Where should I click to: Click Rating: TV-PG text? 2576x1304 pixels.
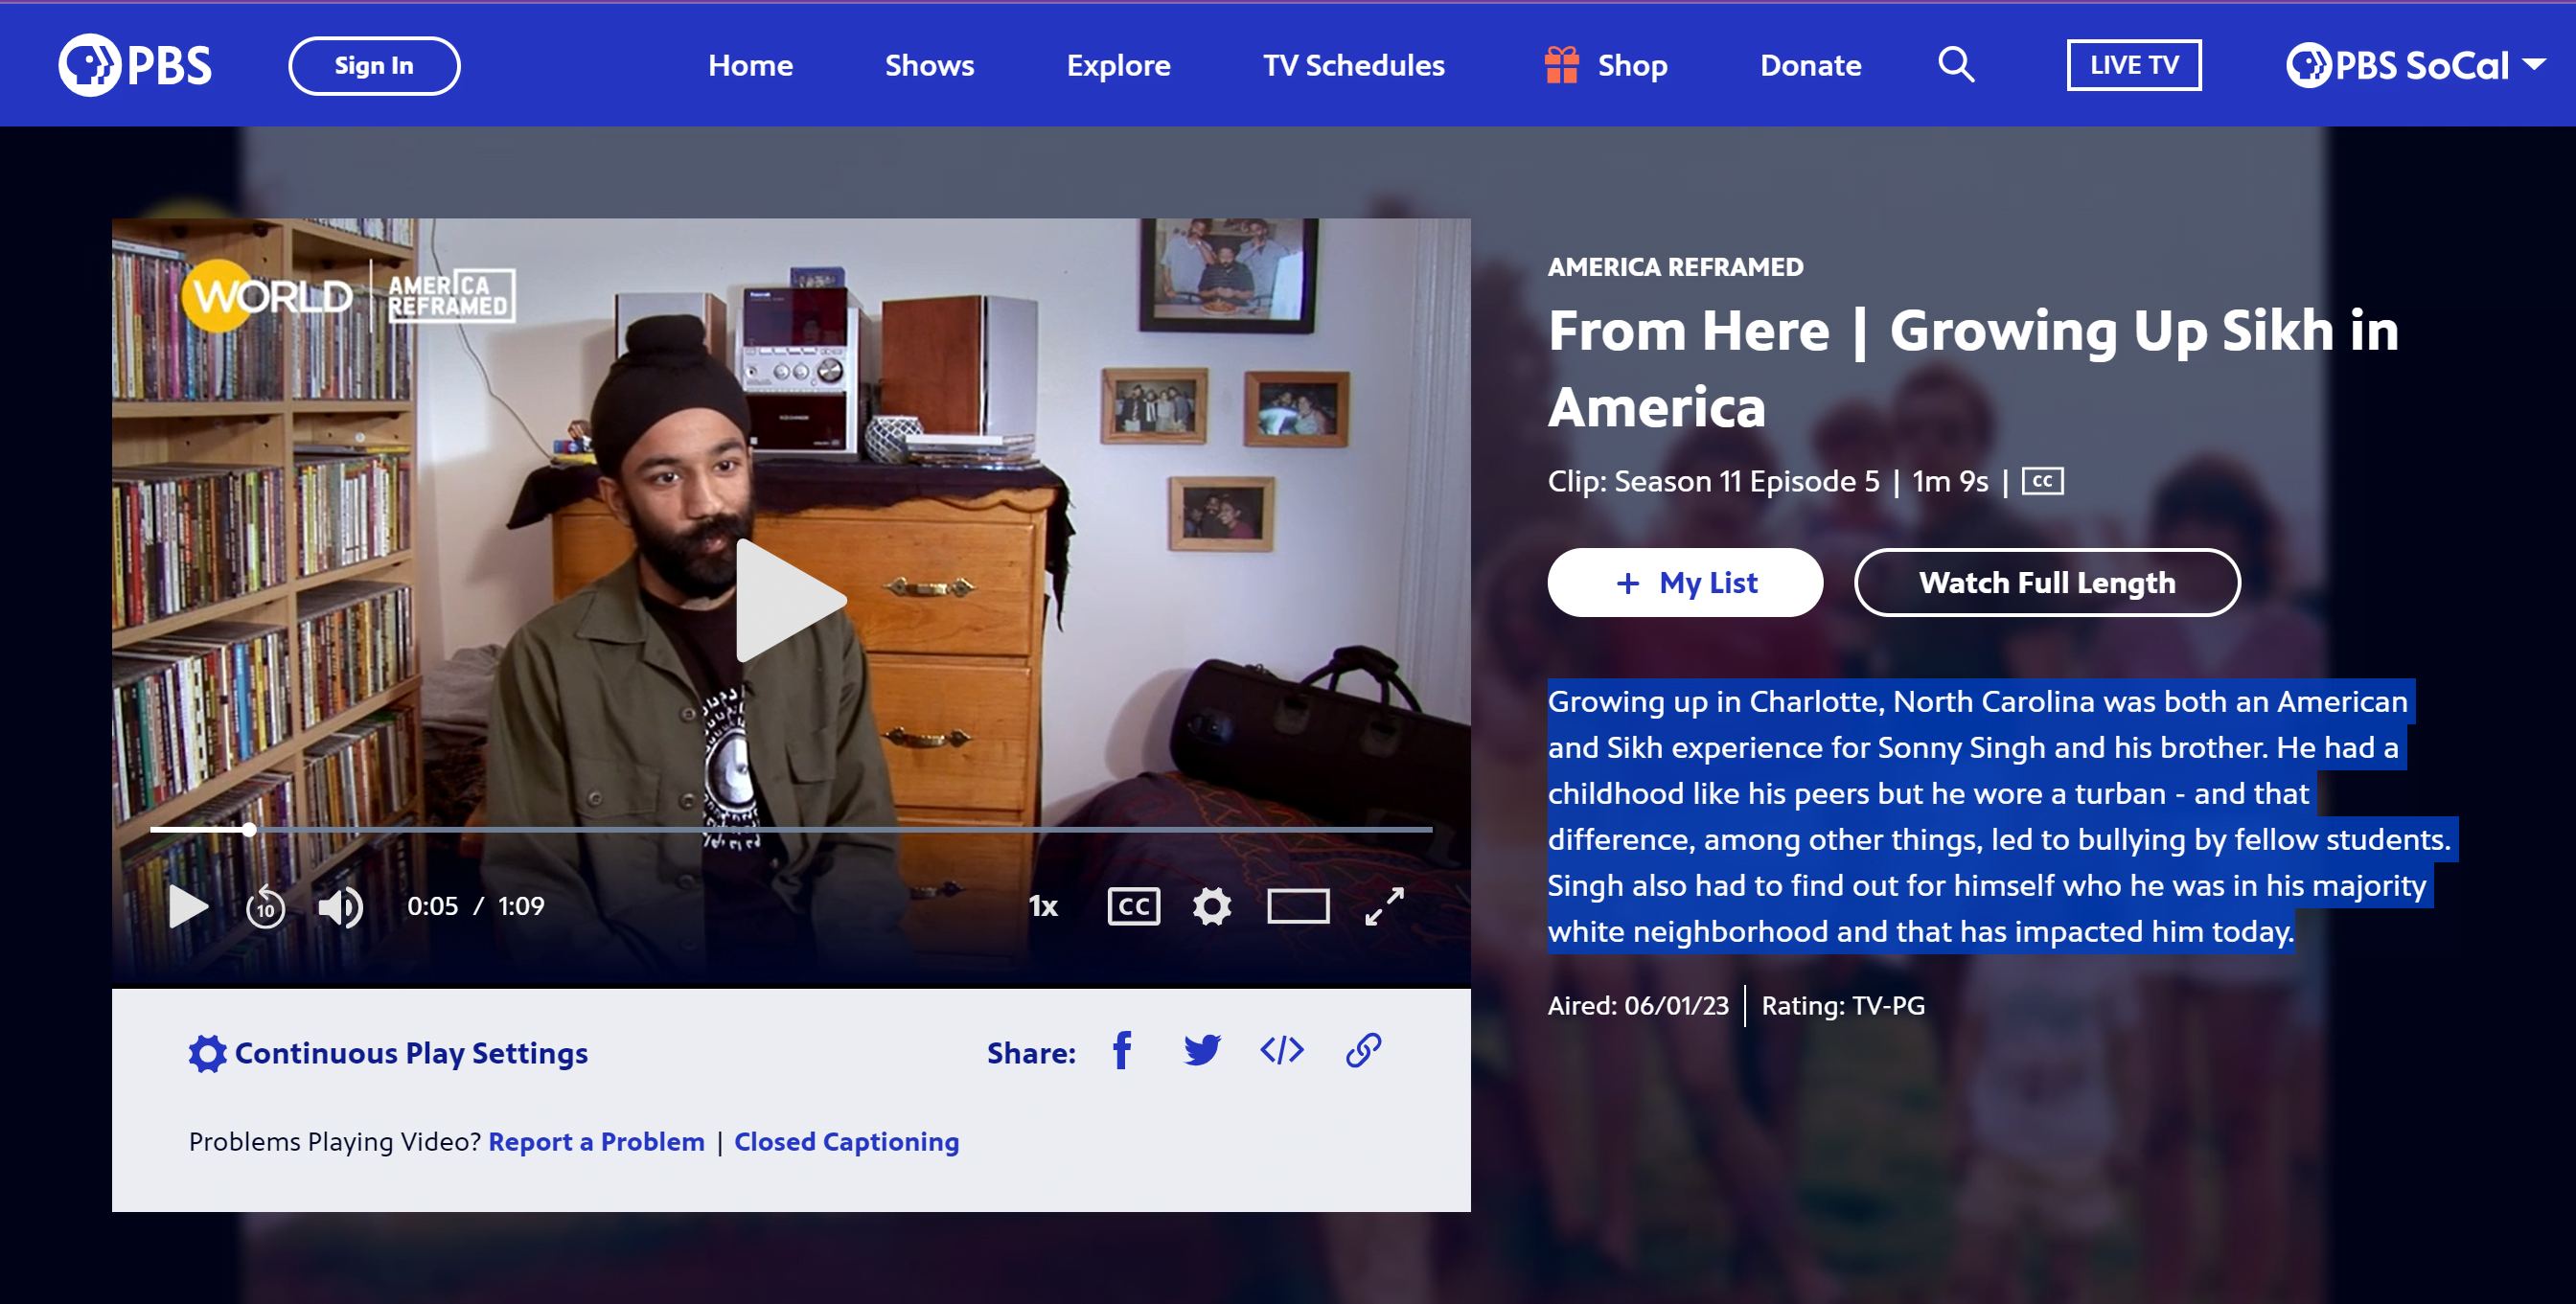coord(1842,1005)
